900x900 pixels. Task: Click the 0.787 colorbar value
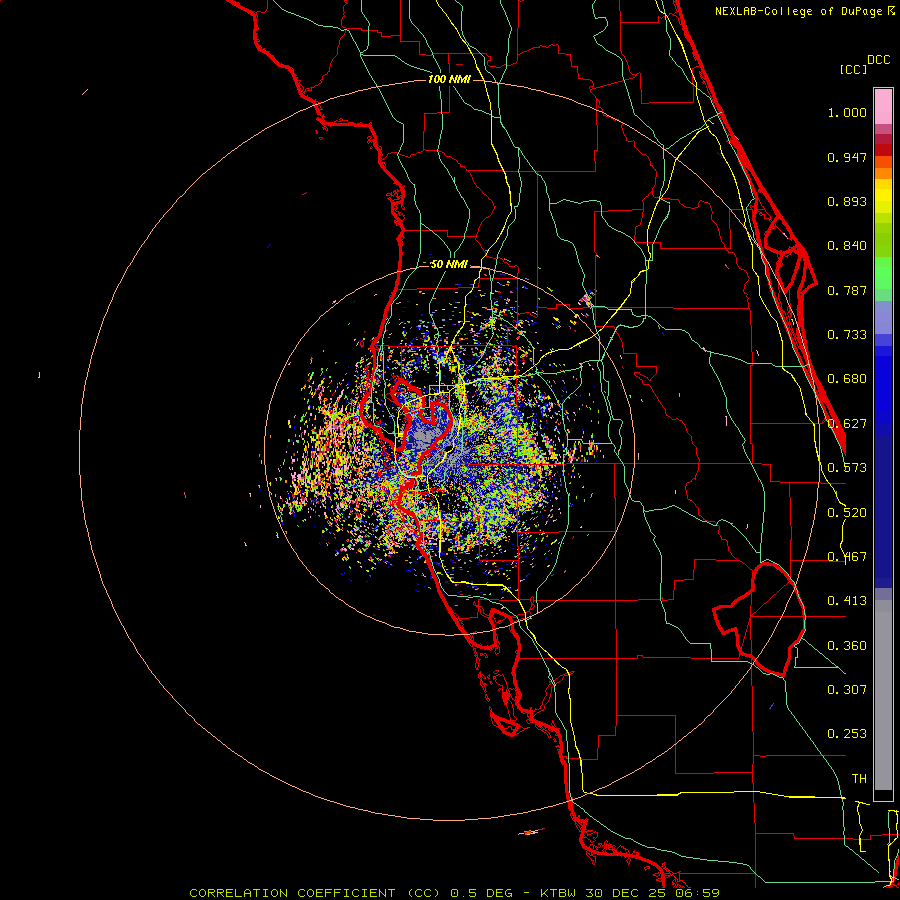847,290
